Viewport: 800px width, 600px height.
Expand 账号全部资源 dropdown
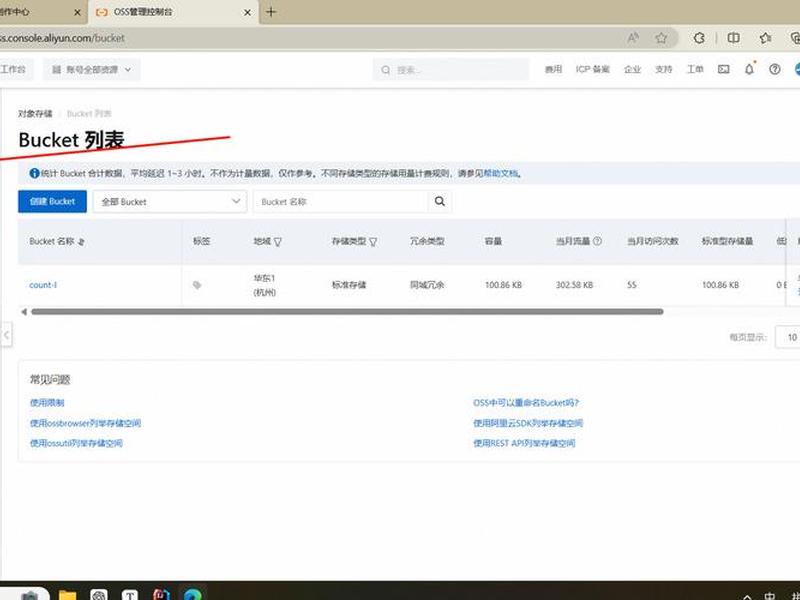[x=92, y=69]
